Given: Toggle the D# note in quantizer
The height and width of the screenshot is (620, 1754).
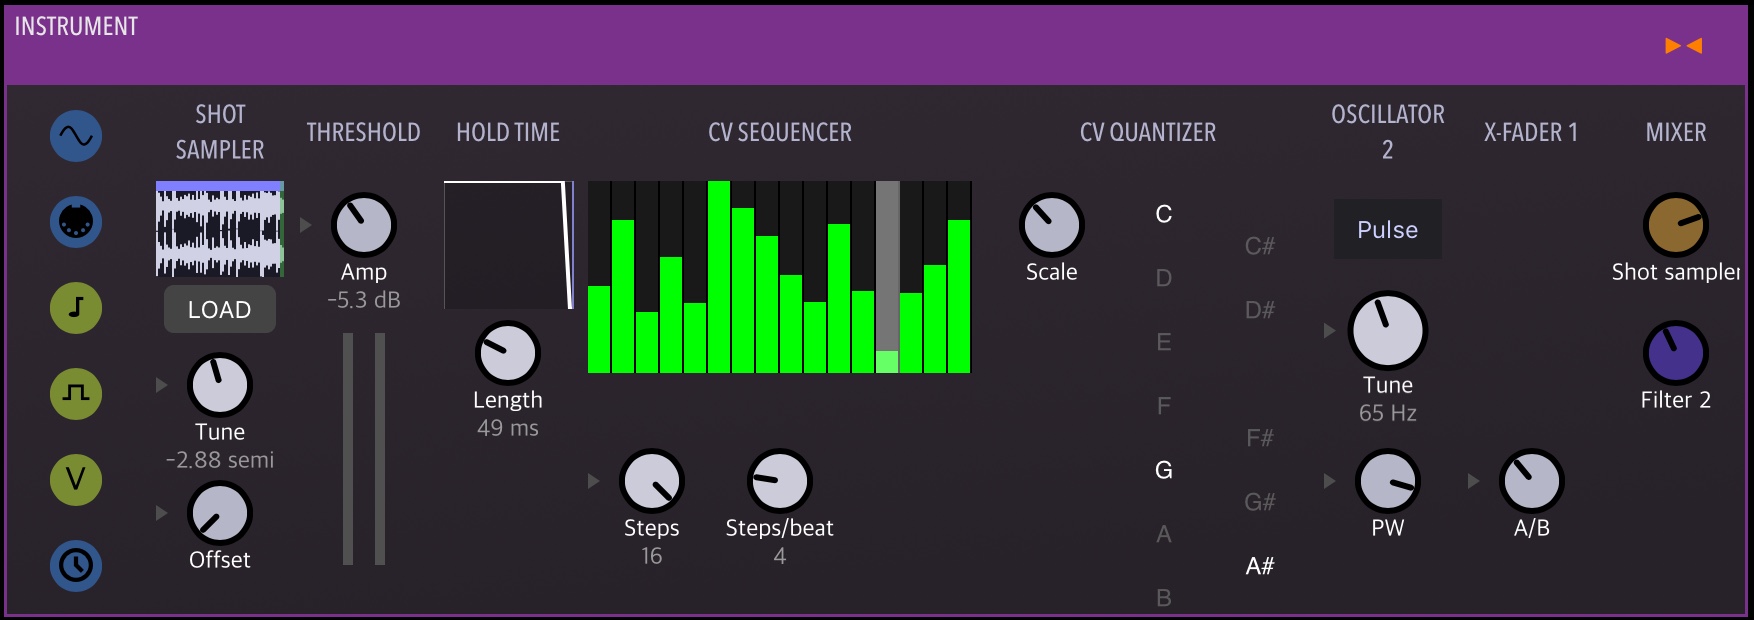Looking at the screenshot, I should (1260, 310).
